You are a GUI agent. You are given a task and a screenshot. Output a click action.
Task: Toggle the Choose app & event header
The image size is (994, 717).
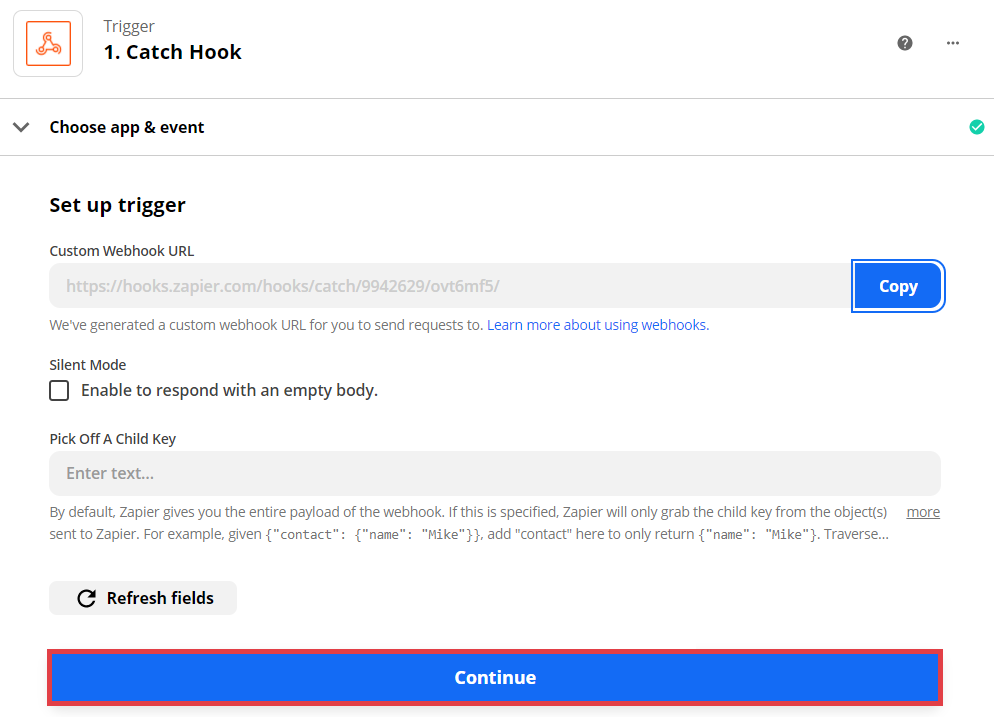coord(127,127)
